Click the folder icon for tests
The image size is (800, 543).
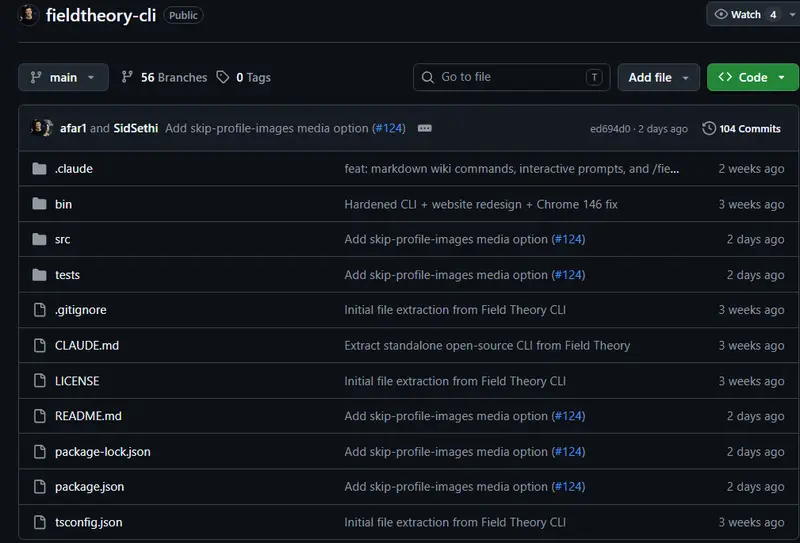coord(39,275)
